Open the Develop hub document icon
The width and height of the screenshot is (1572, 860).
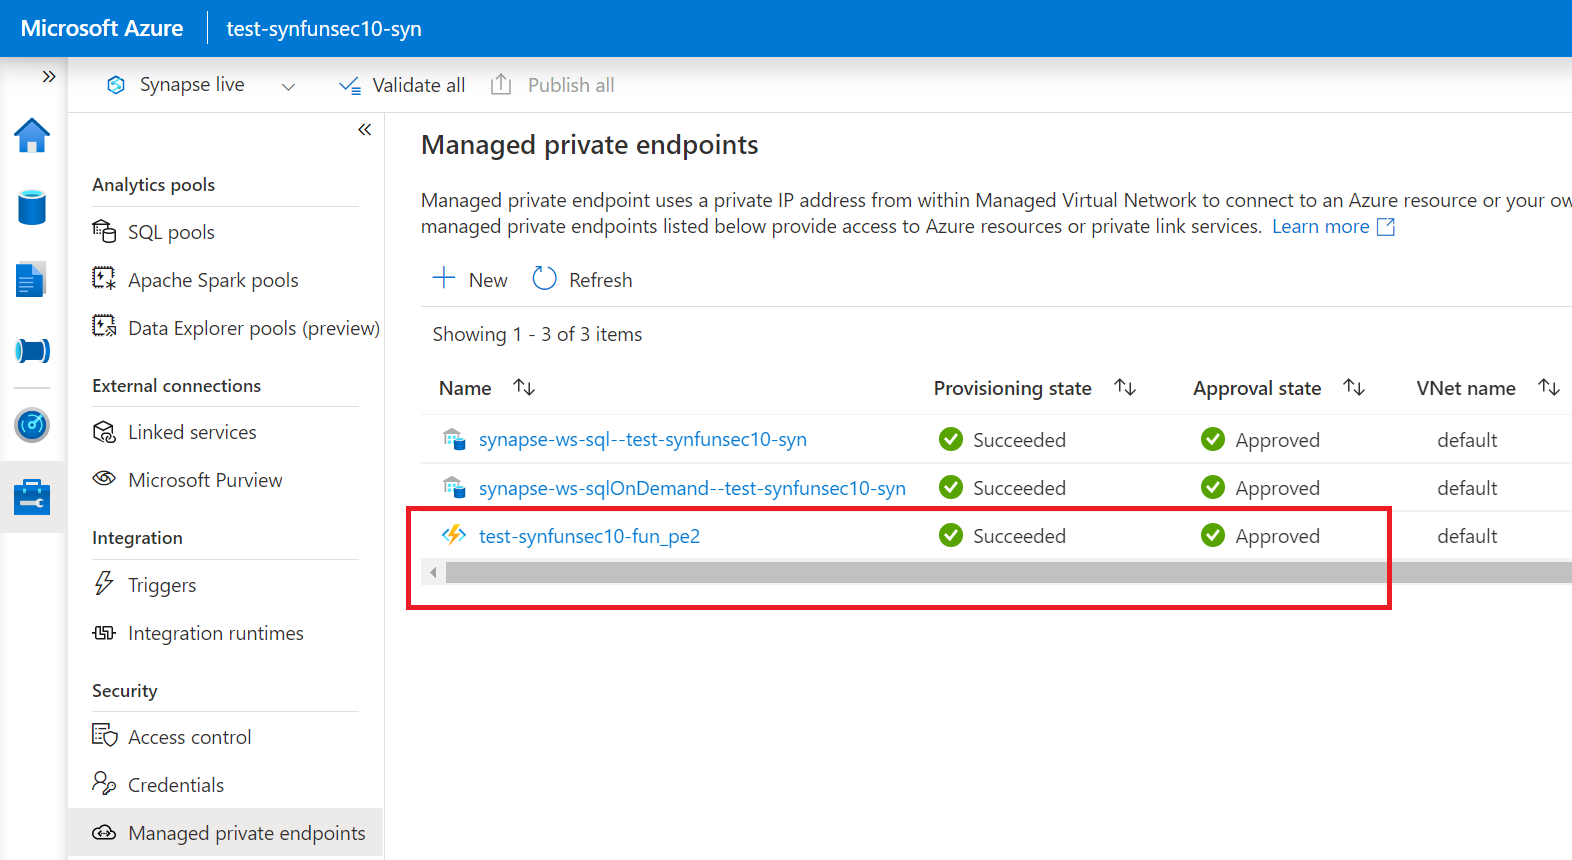point(31,280)
